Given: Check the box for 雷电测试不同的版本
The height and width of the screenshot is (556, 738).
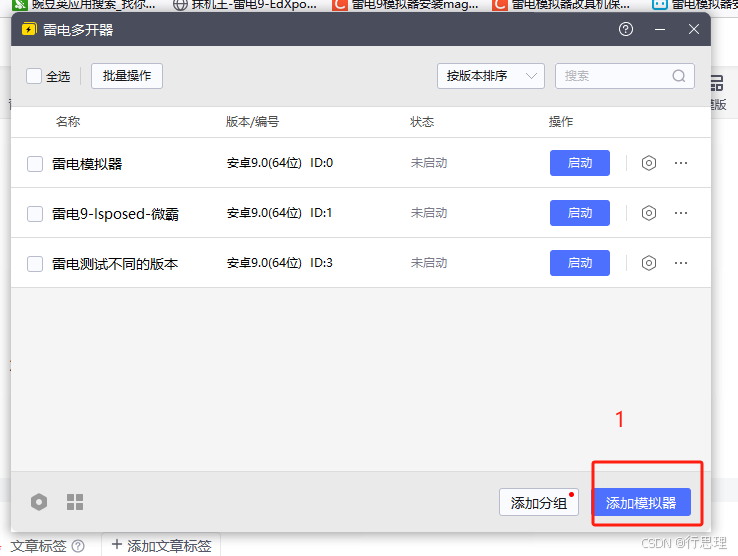Looking at the screenshot, I should pyautogui.click(x=35, y=264).
